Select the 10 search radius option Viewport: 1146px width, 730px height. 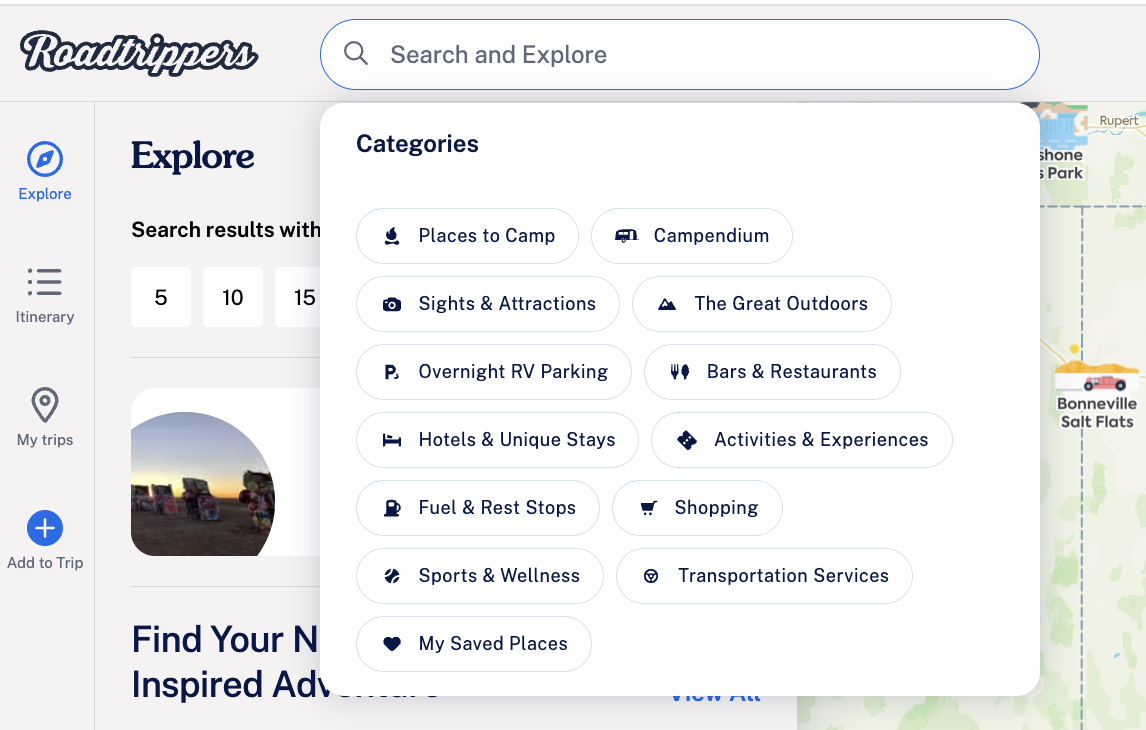233,297
